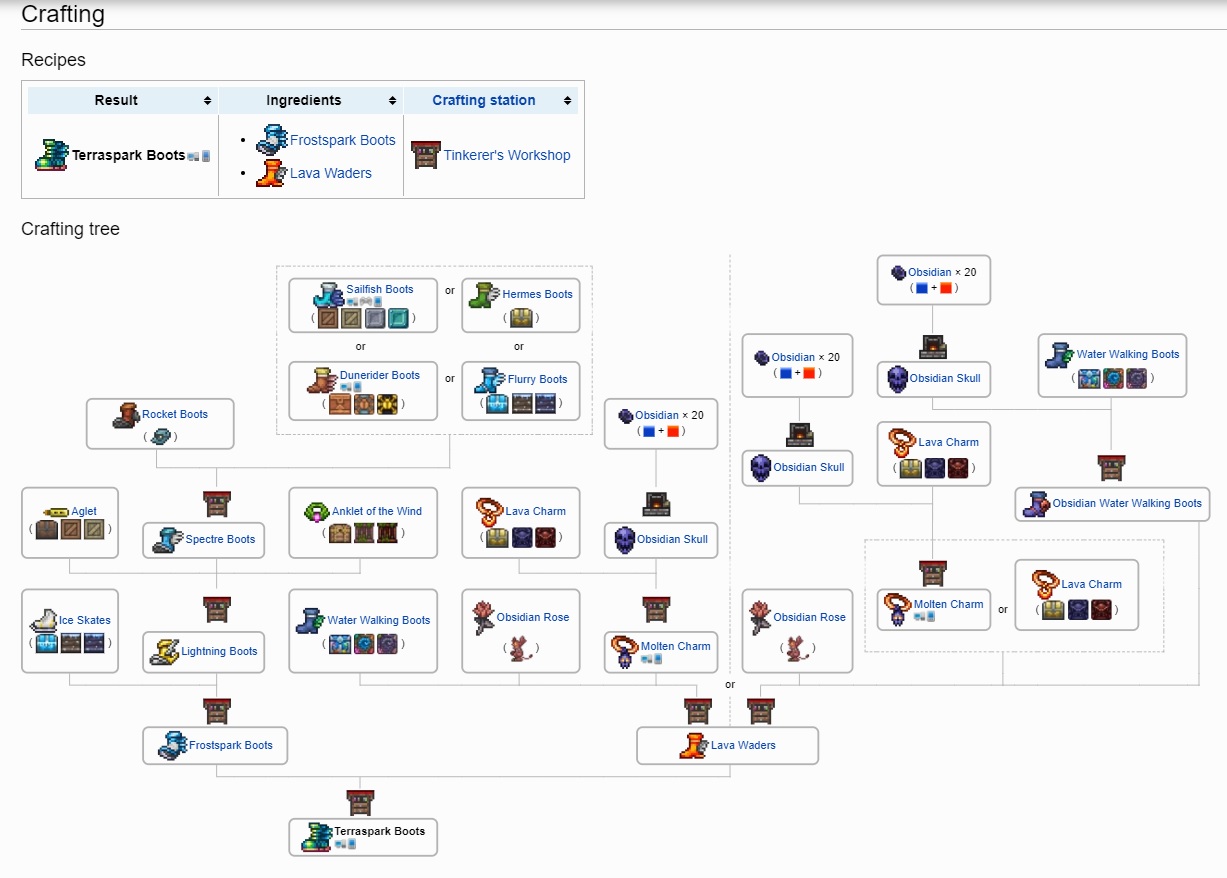Open the Spectre Boots link
Screen dimensions: 1227x878
pyautogui.click(x=220, y=540)
